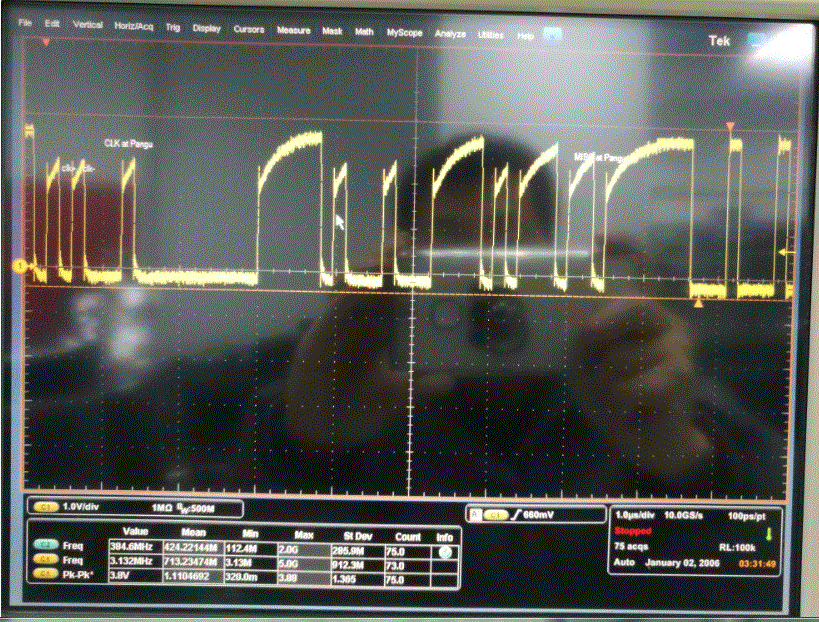The height and width of the screenshot is (622, 819).
Task: Click the cyan channel badge of first Freq row
Action: coord(46,545)
